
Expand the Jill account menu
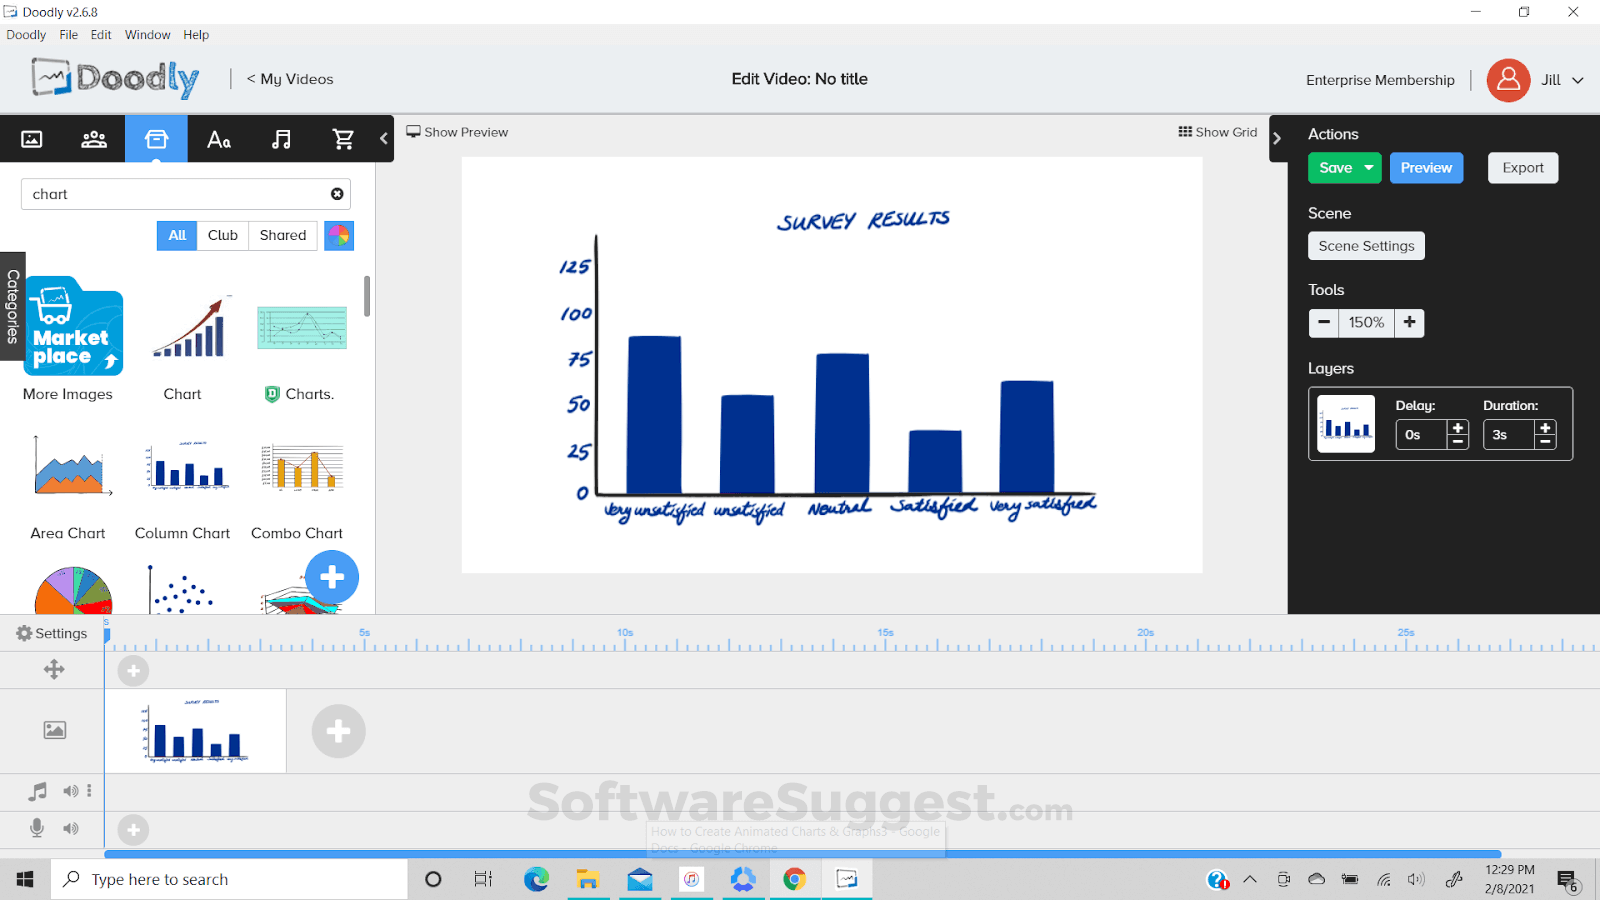coord(1577,80)
